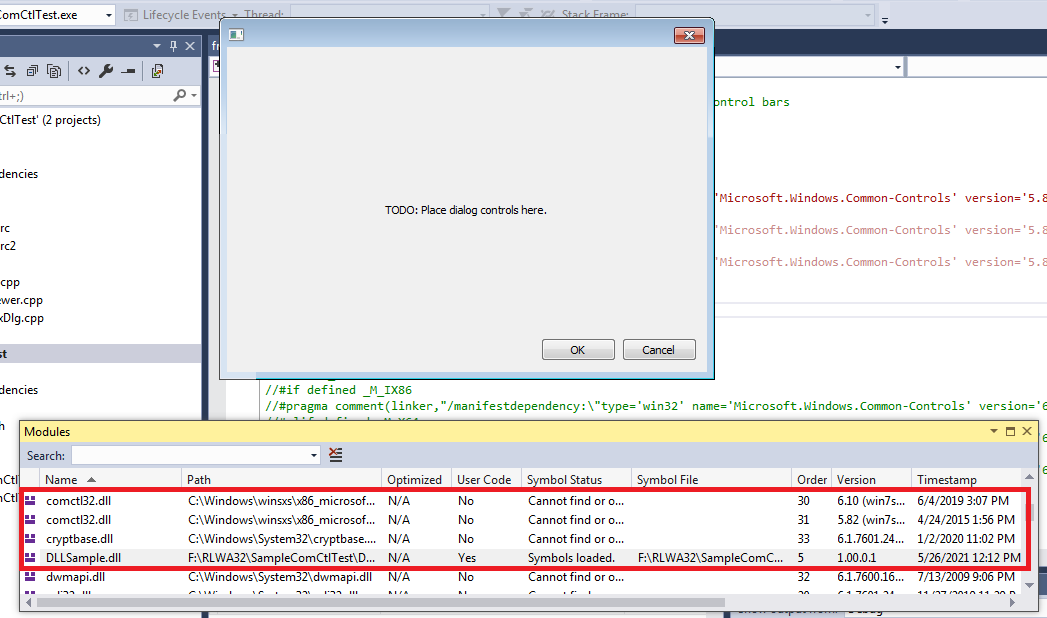1047x618 pixels.
Task: Select the DLLSample.dll module row
Action: click(x=521, y=557)
